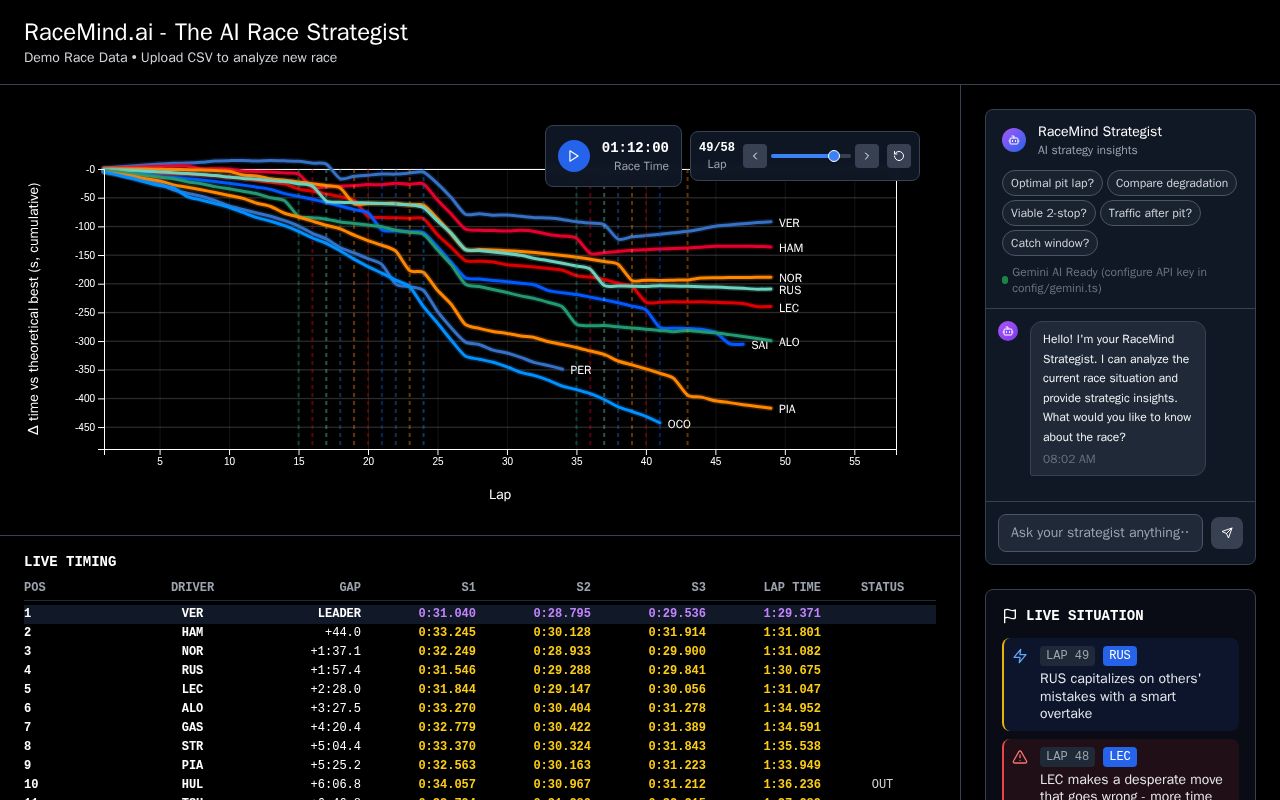Viewport: 1280px width, 800px height.
Task: Click the Live Situation flag icon
Action: [x=1010, y=616]
